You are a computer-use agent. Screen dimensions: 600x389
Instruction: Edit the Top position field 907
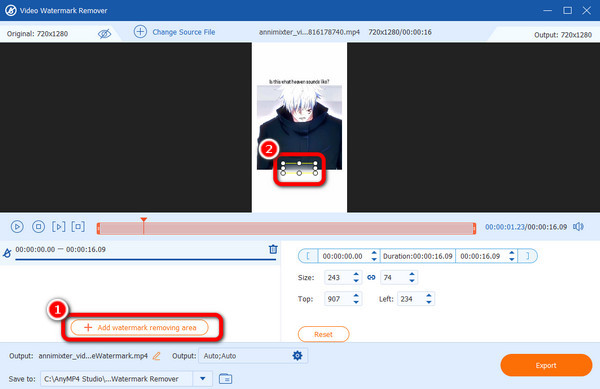(x=338, y=299)
